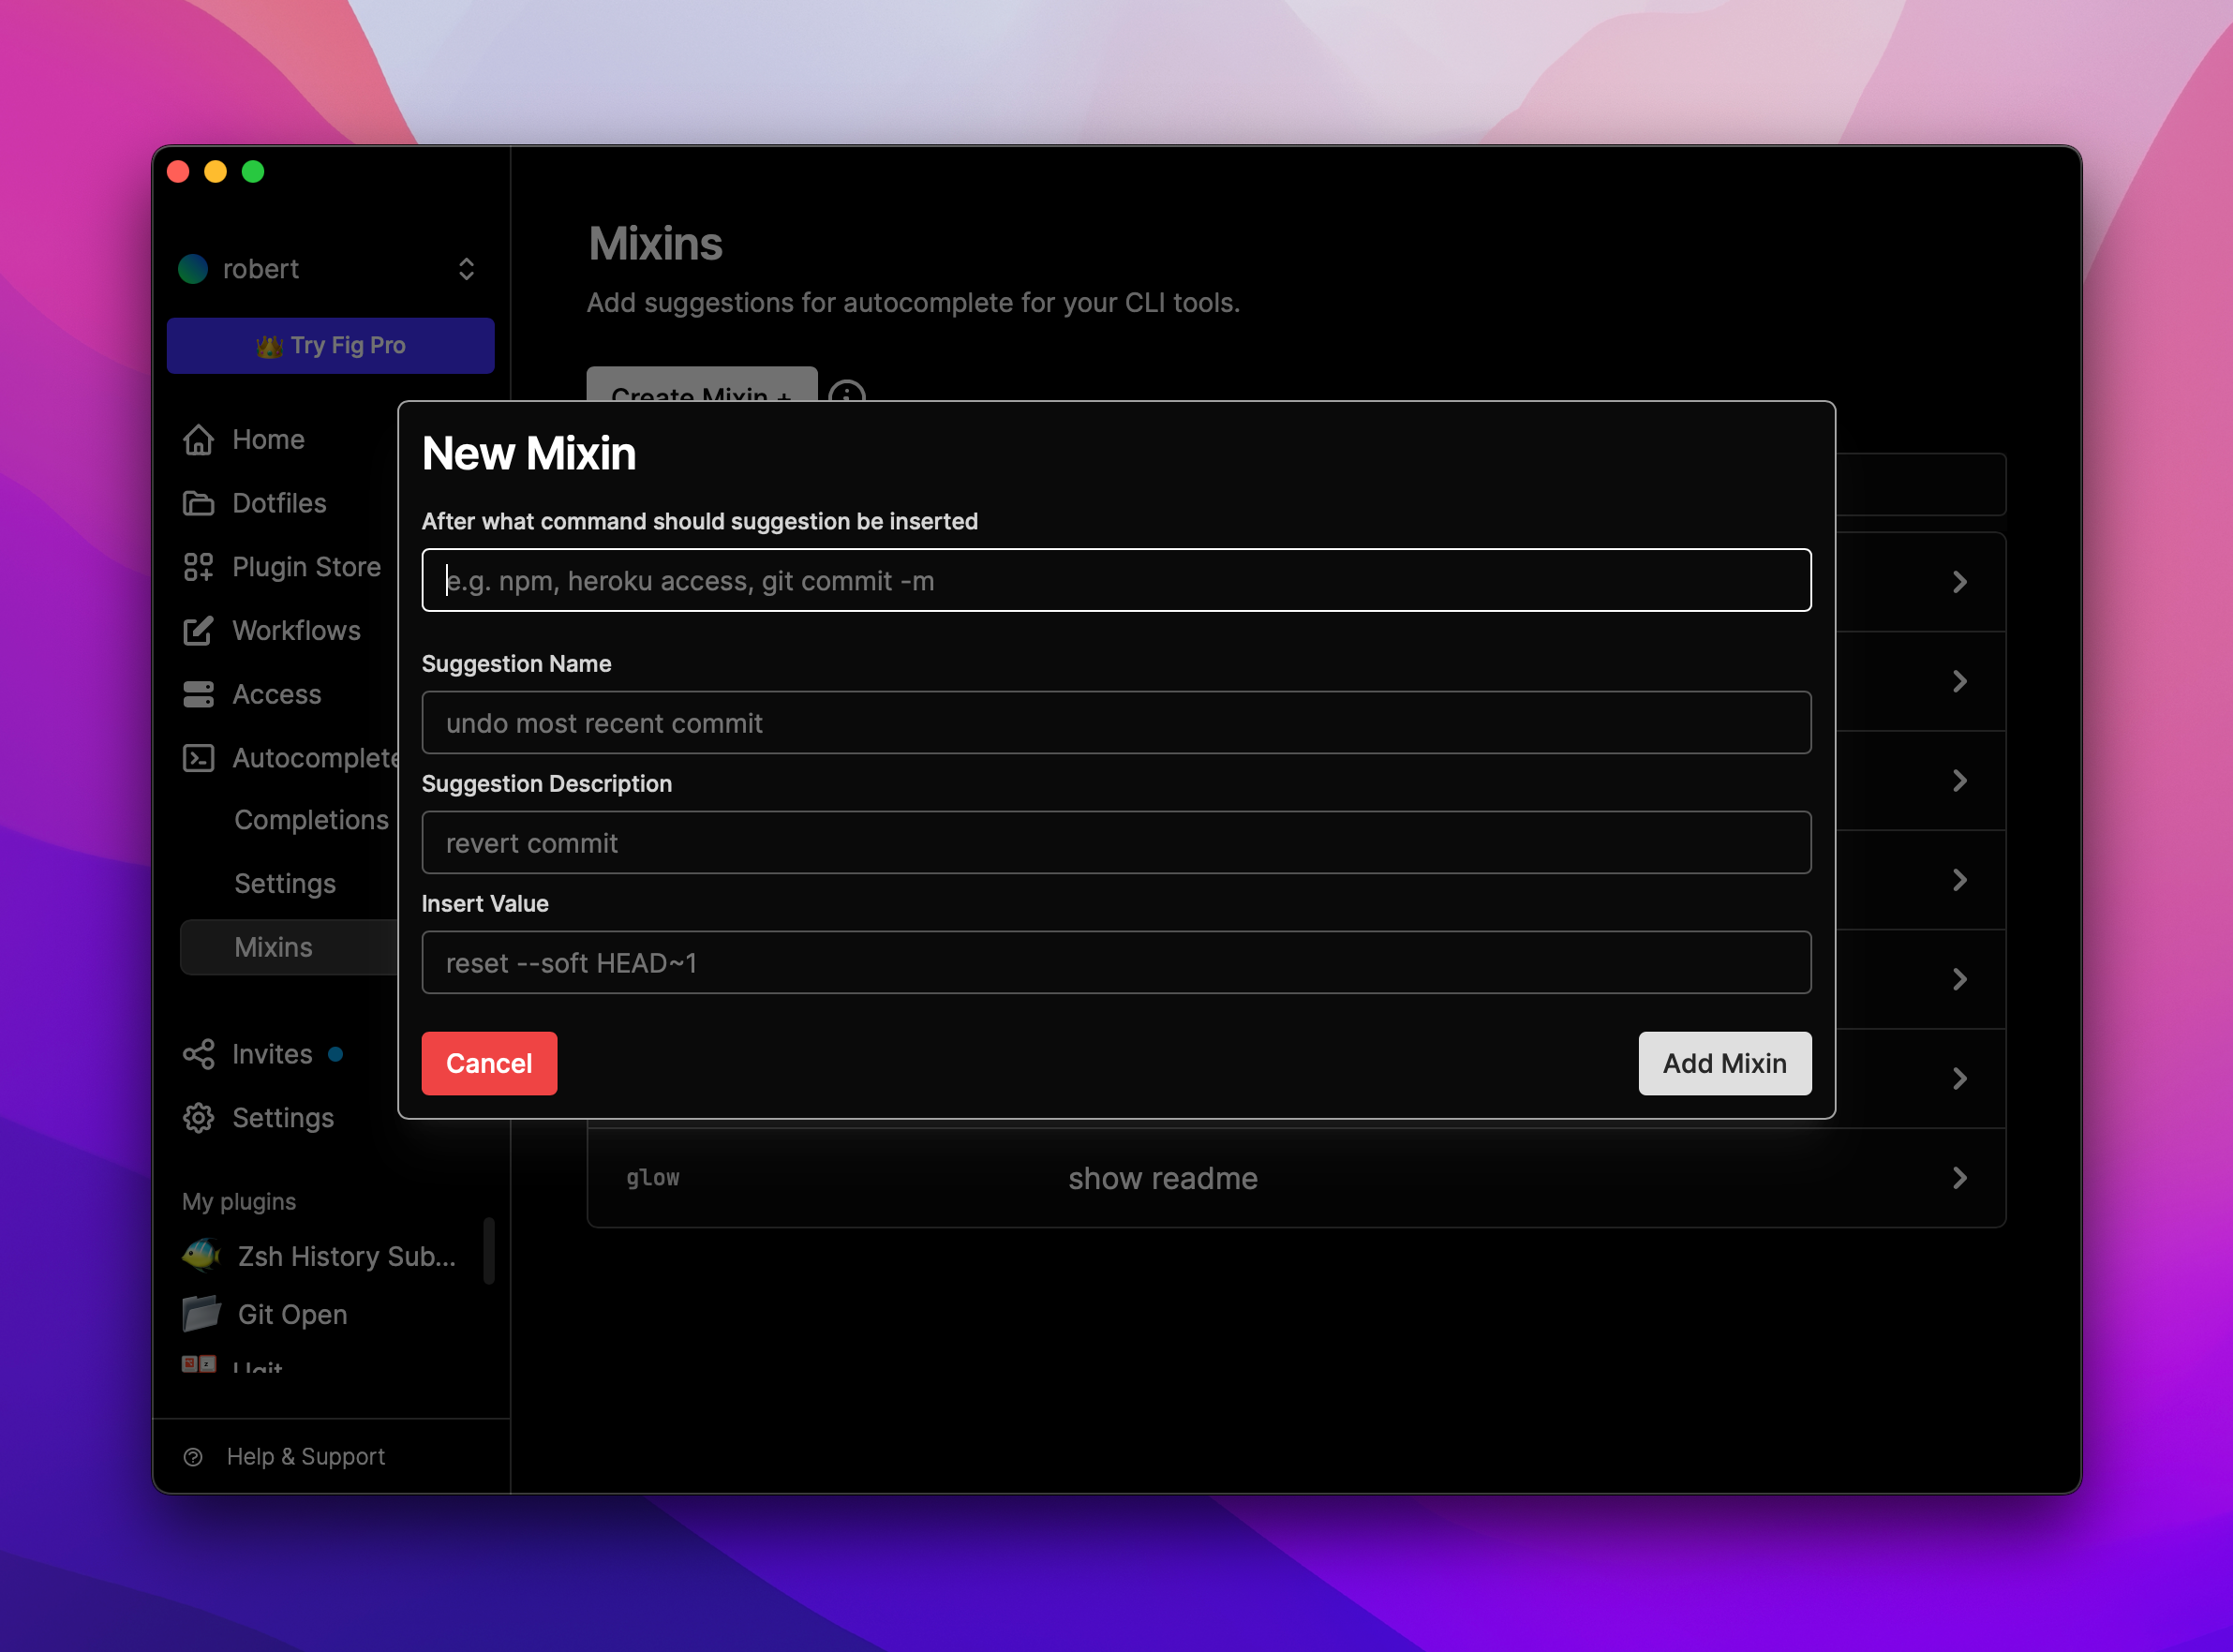Click the Access server icon

(198, 694)
